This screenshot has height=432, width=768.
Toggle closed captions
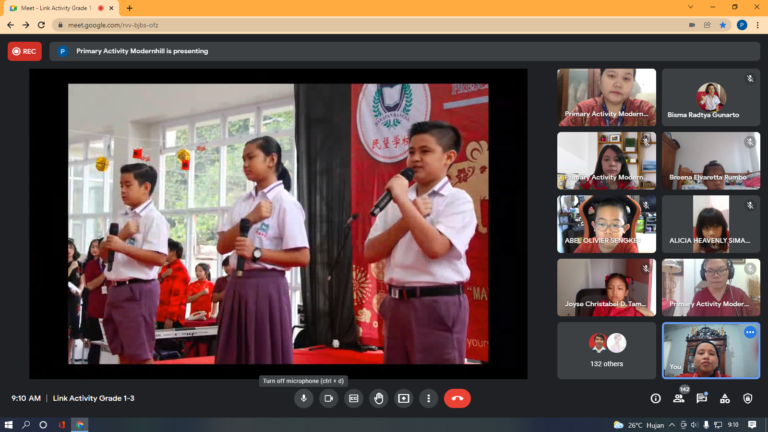coord(353,398)
